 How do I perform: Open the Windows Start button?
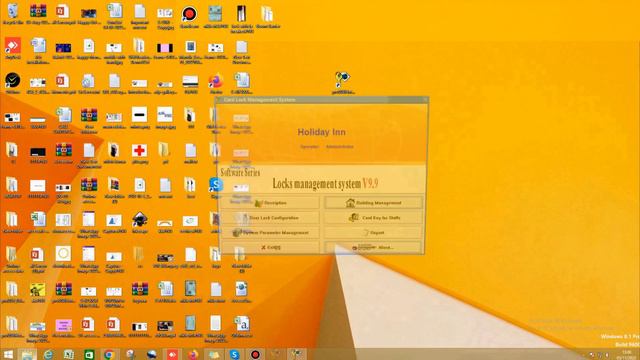(8, 354)
